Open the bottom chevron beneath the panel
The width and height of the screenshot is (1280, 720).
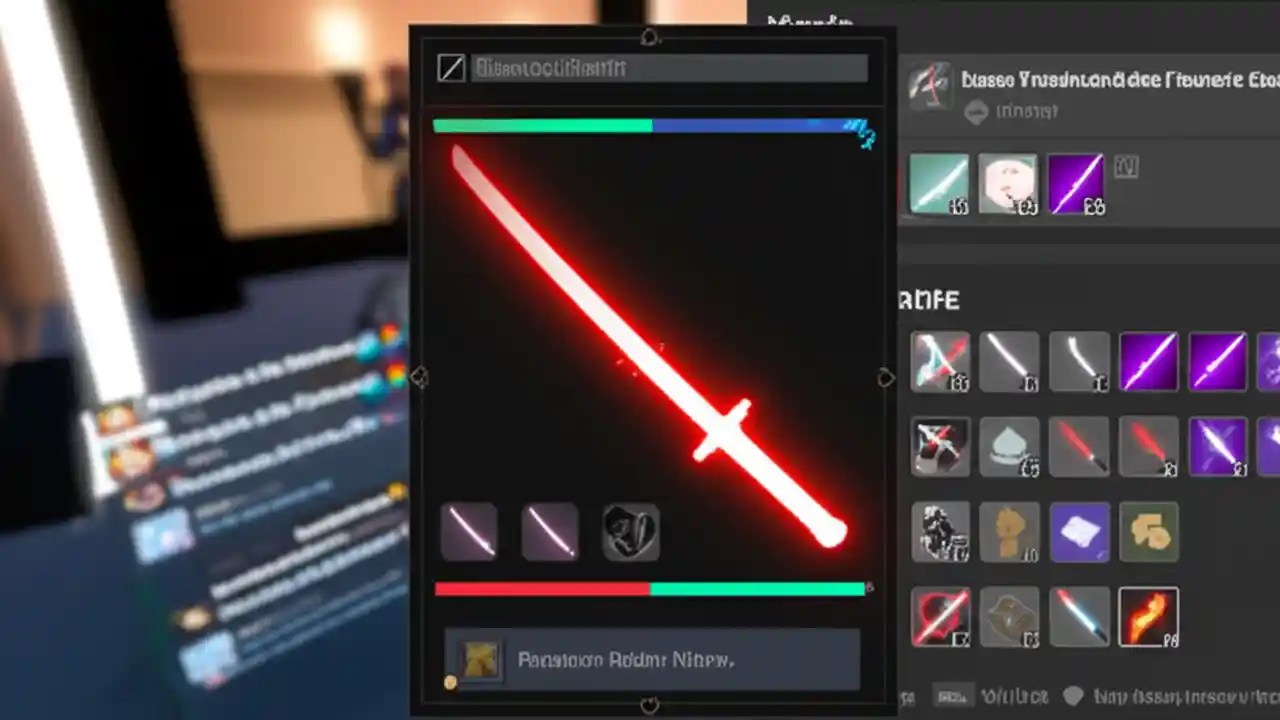(x=651, y=707)
